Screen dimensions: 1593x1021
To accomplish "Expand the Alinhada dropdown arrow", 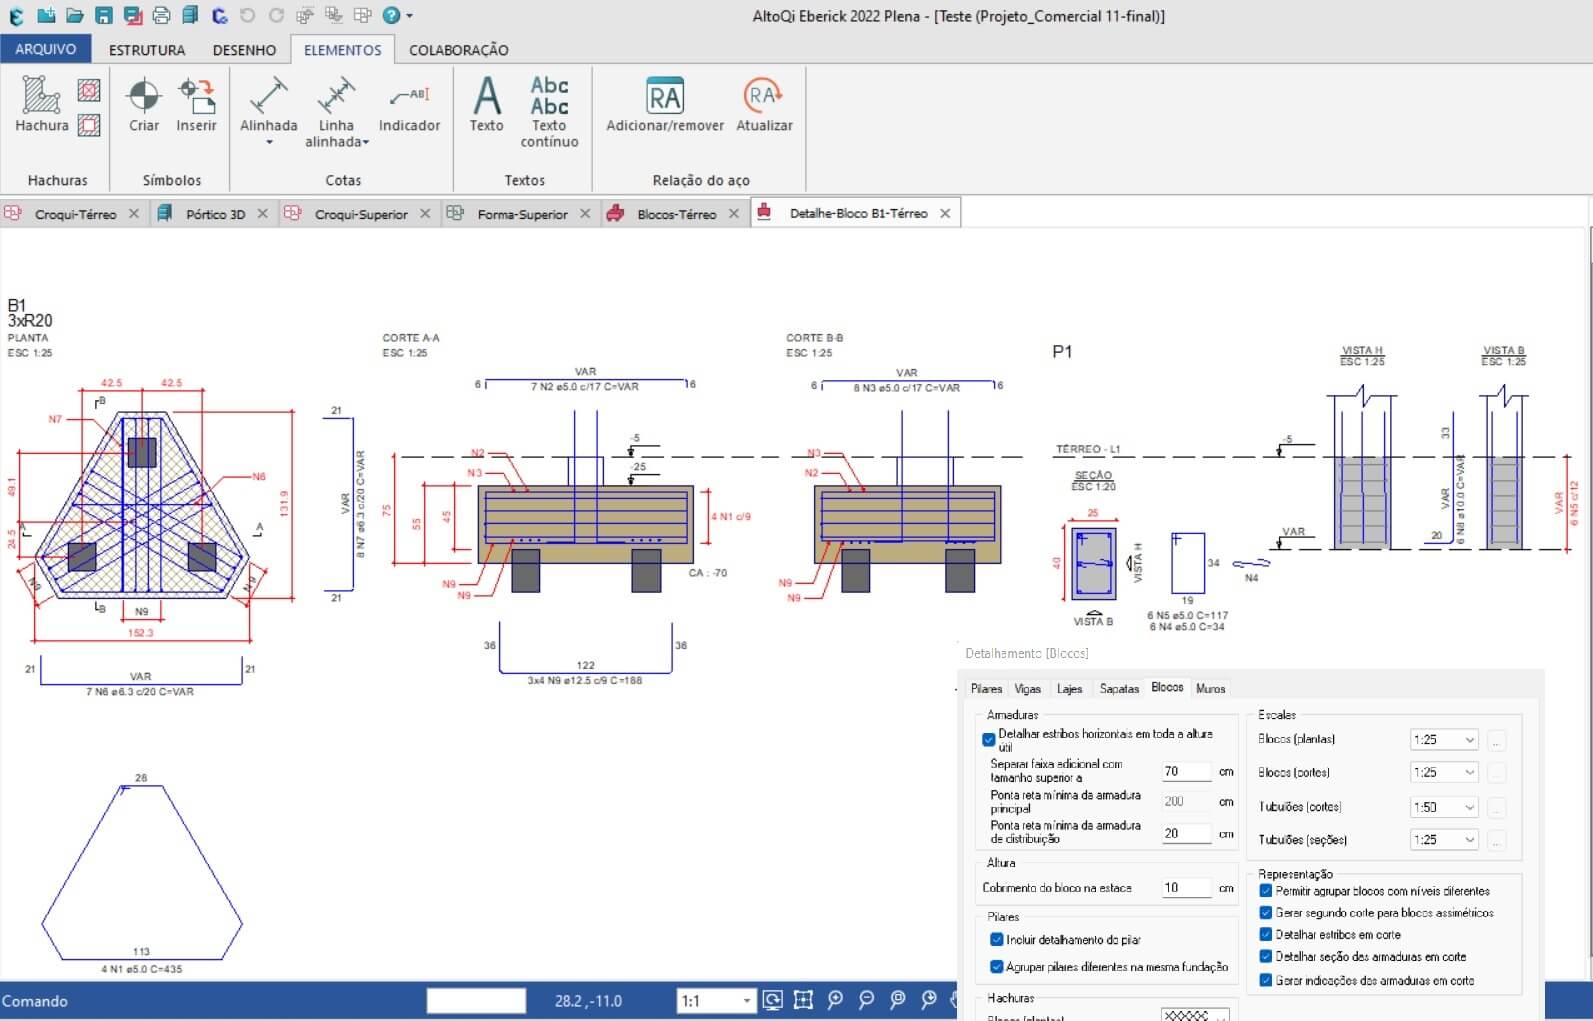I will pos(269,143).
